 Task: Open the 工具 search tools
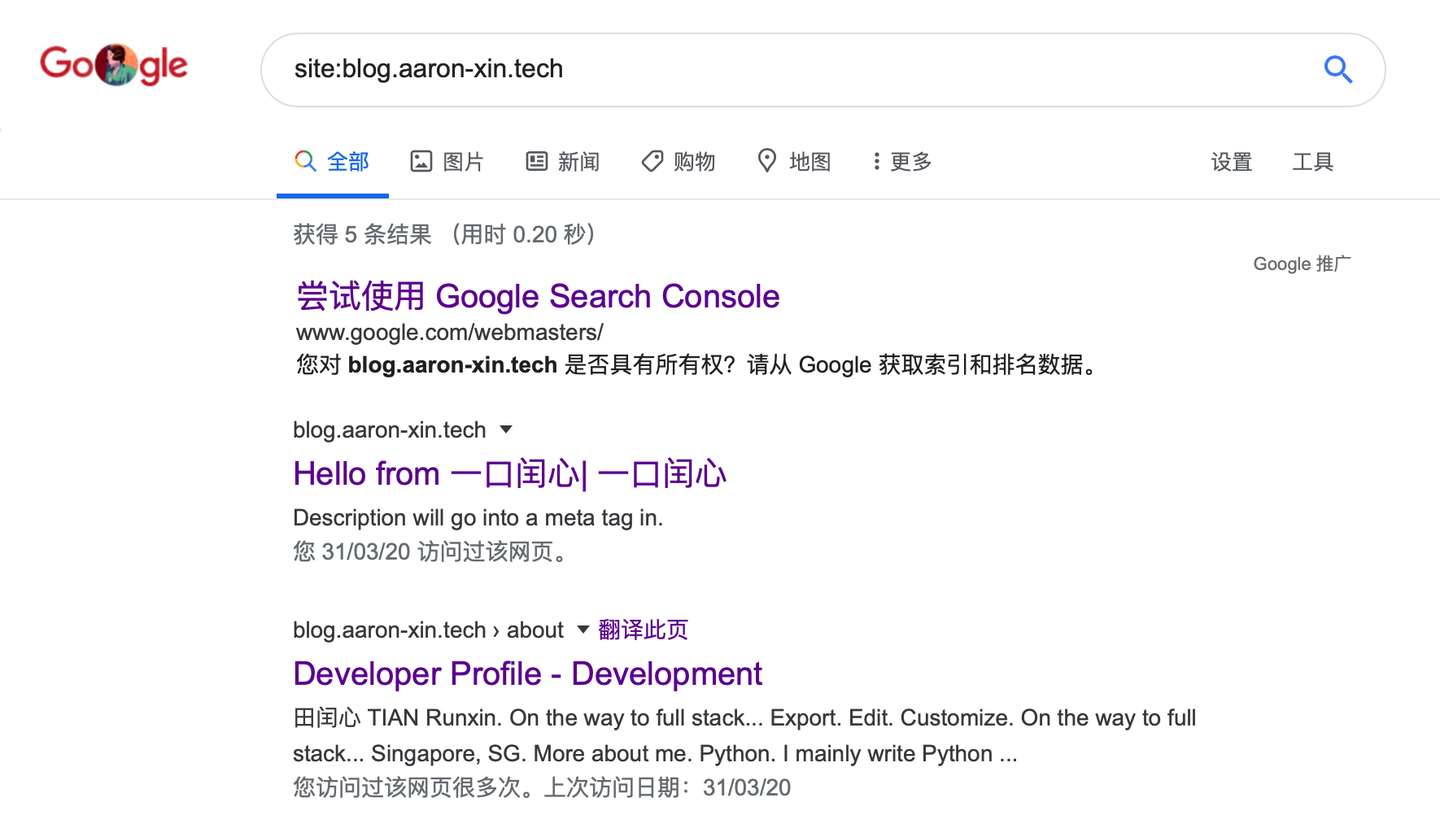coord(1312,162)
